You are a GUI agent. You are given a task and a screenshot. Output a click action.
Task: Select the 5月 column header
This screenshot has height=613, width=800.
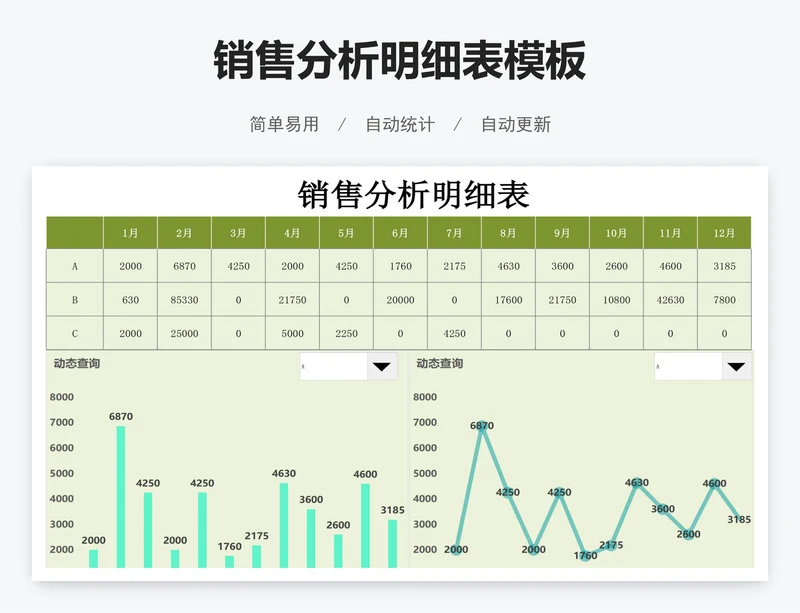pos(346,233)
